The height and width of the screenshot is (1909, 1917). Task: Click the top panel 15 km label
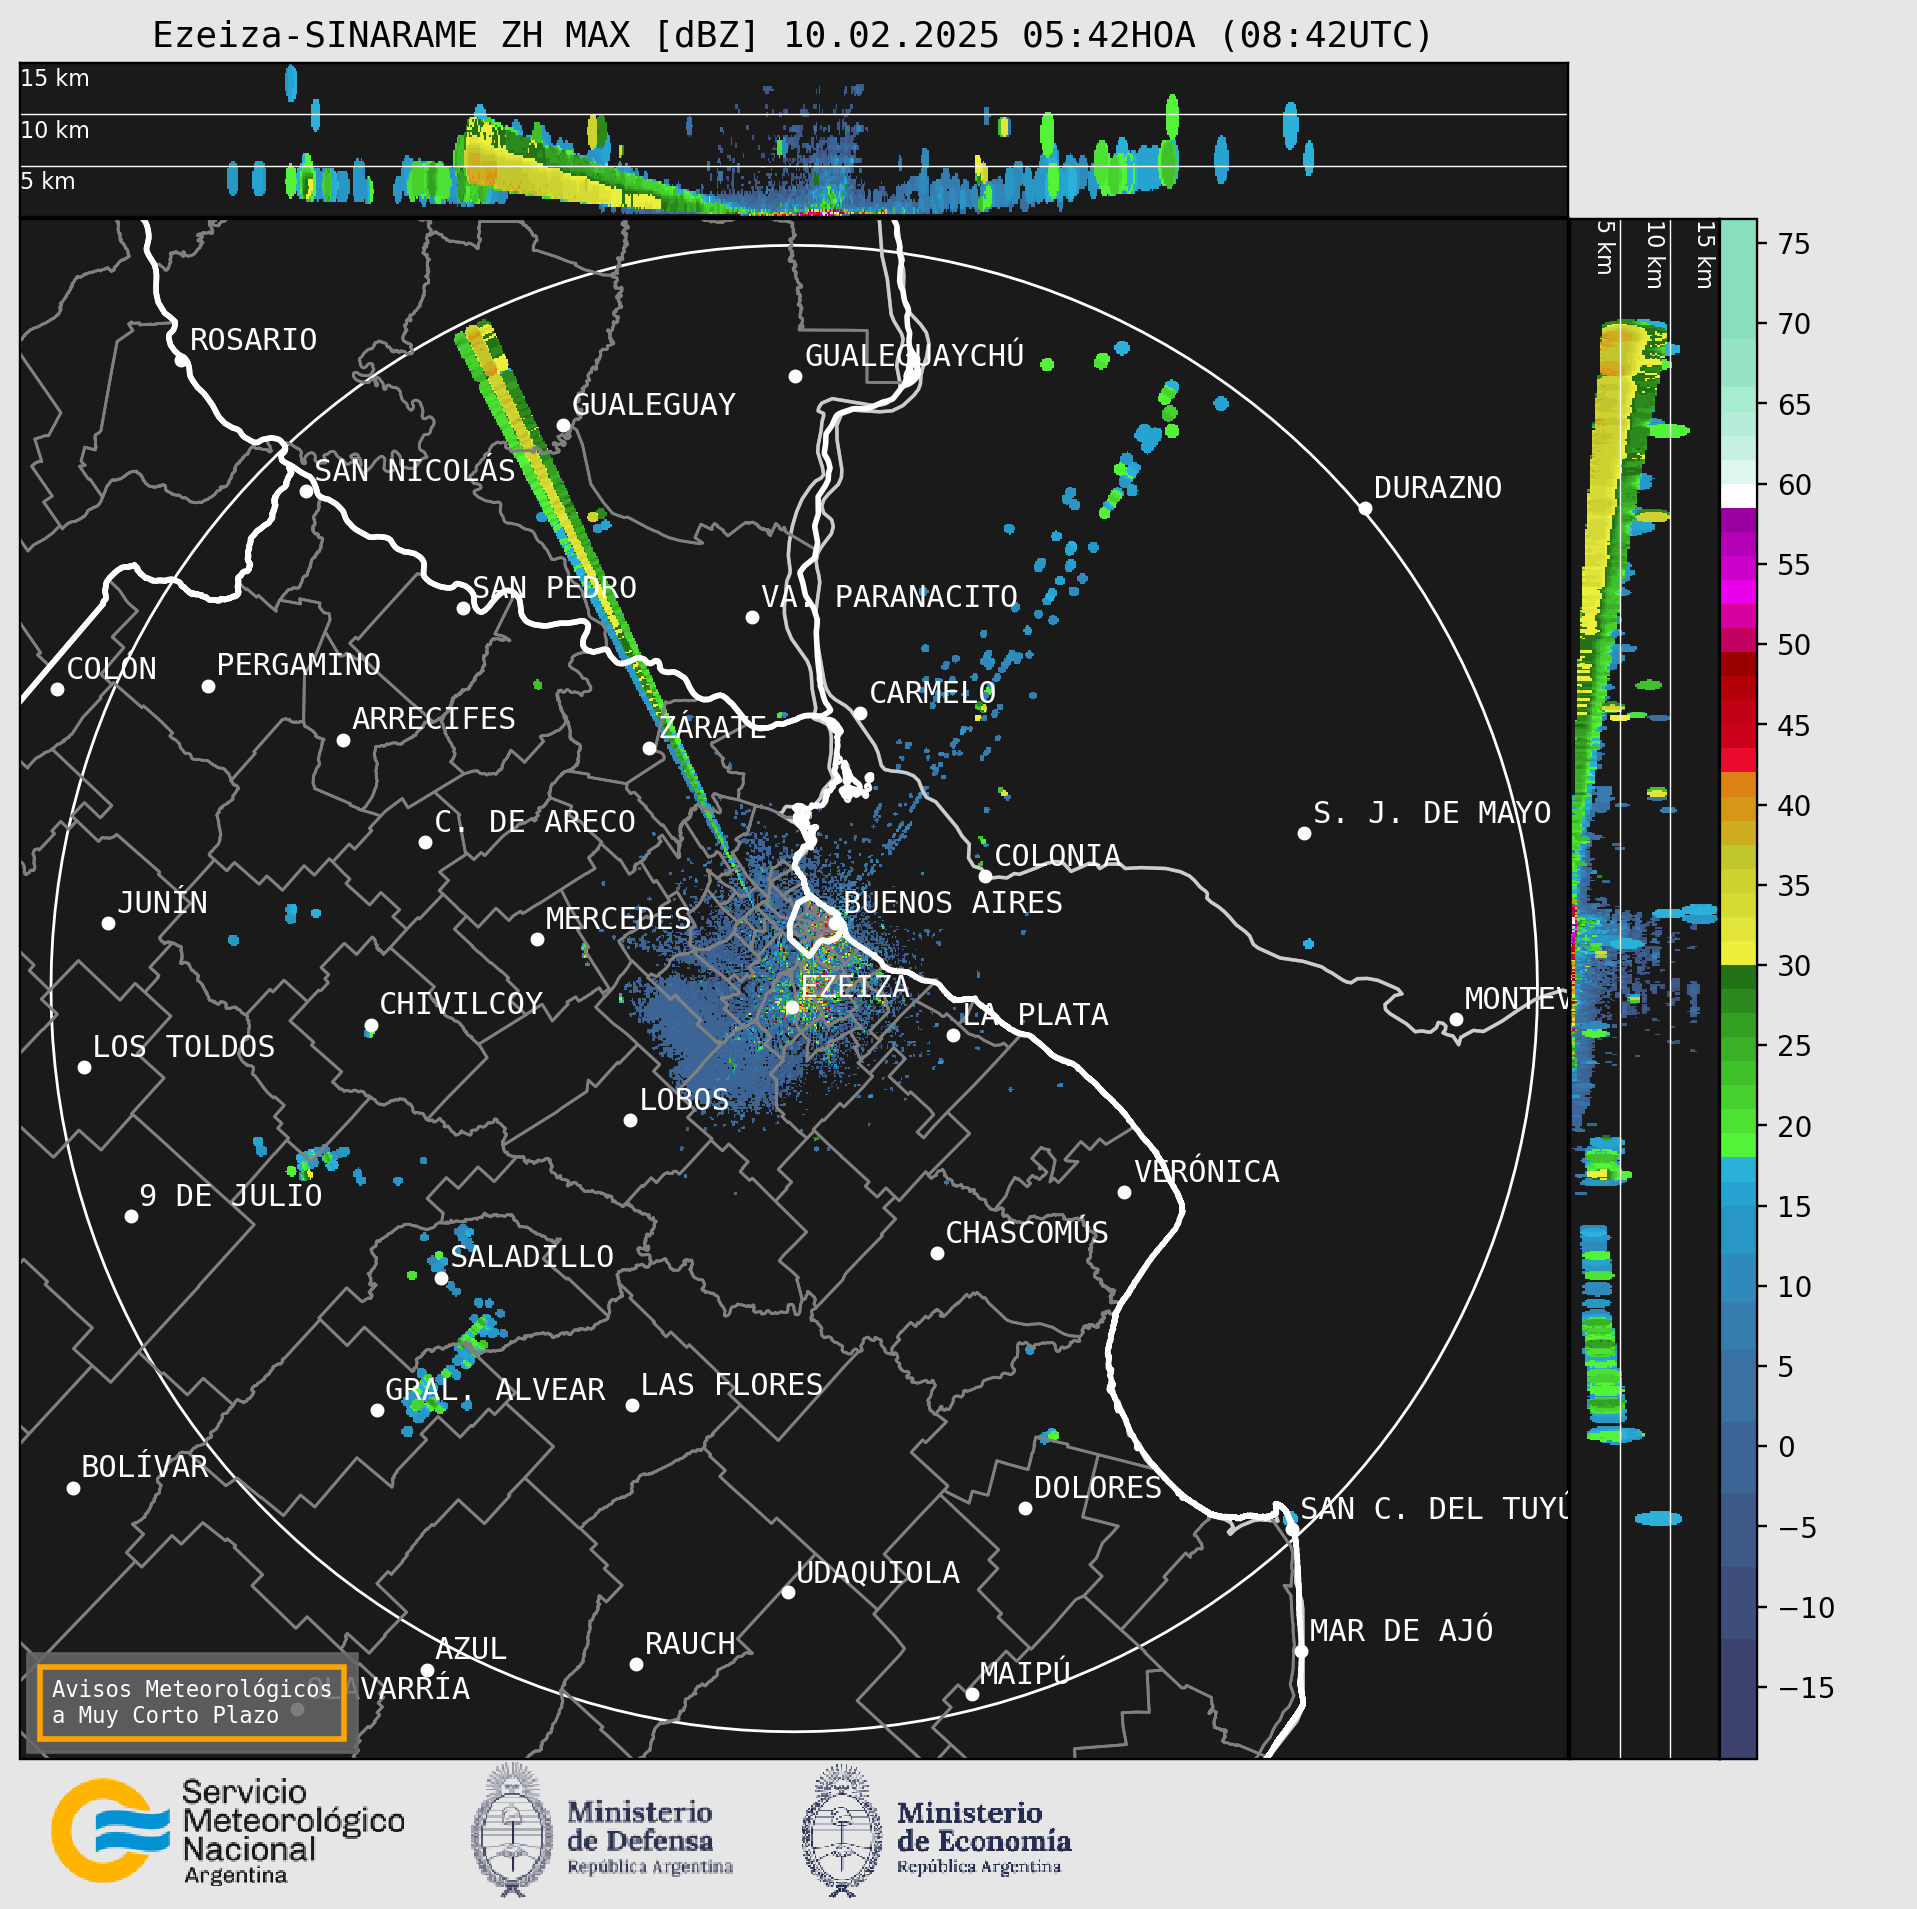point(55,78)
